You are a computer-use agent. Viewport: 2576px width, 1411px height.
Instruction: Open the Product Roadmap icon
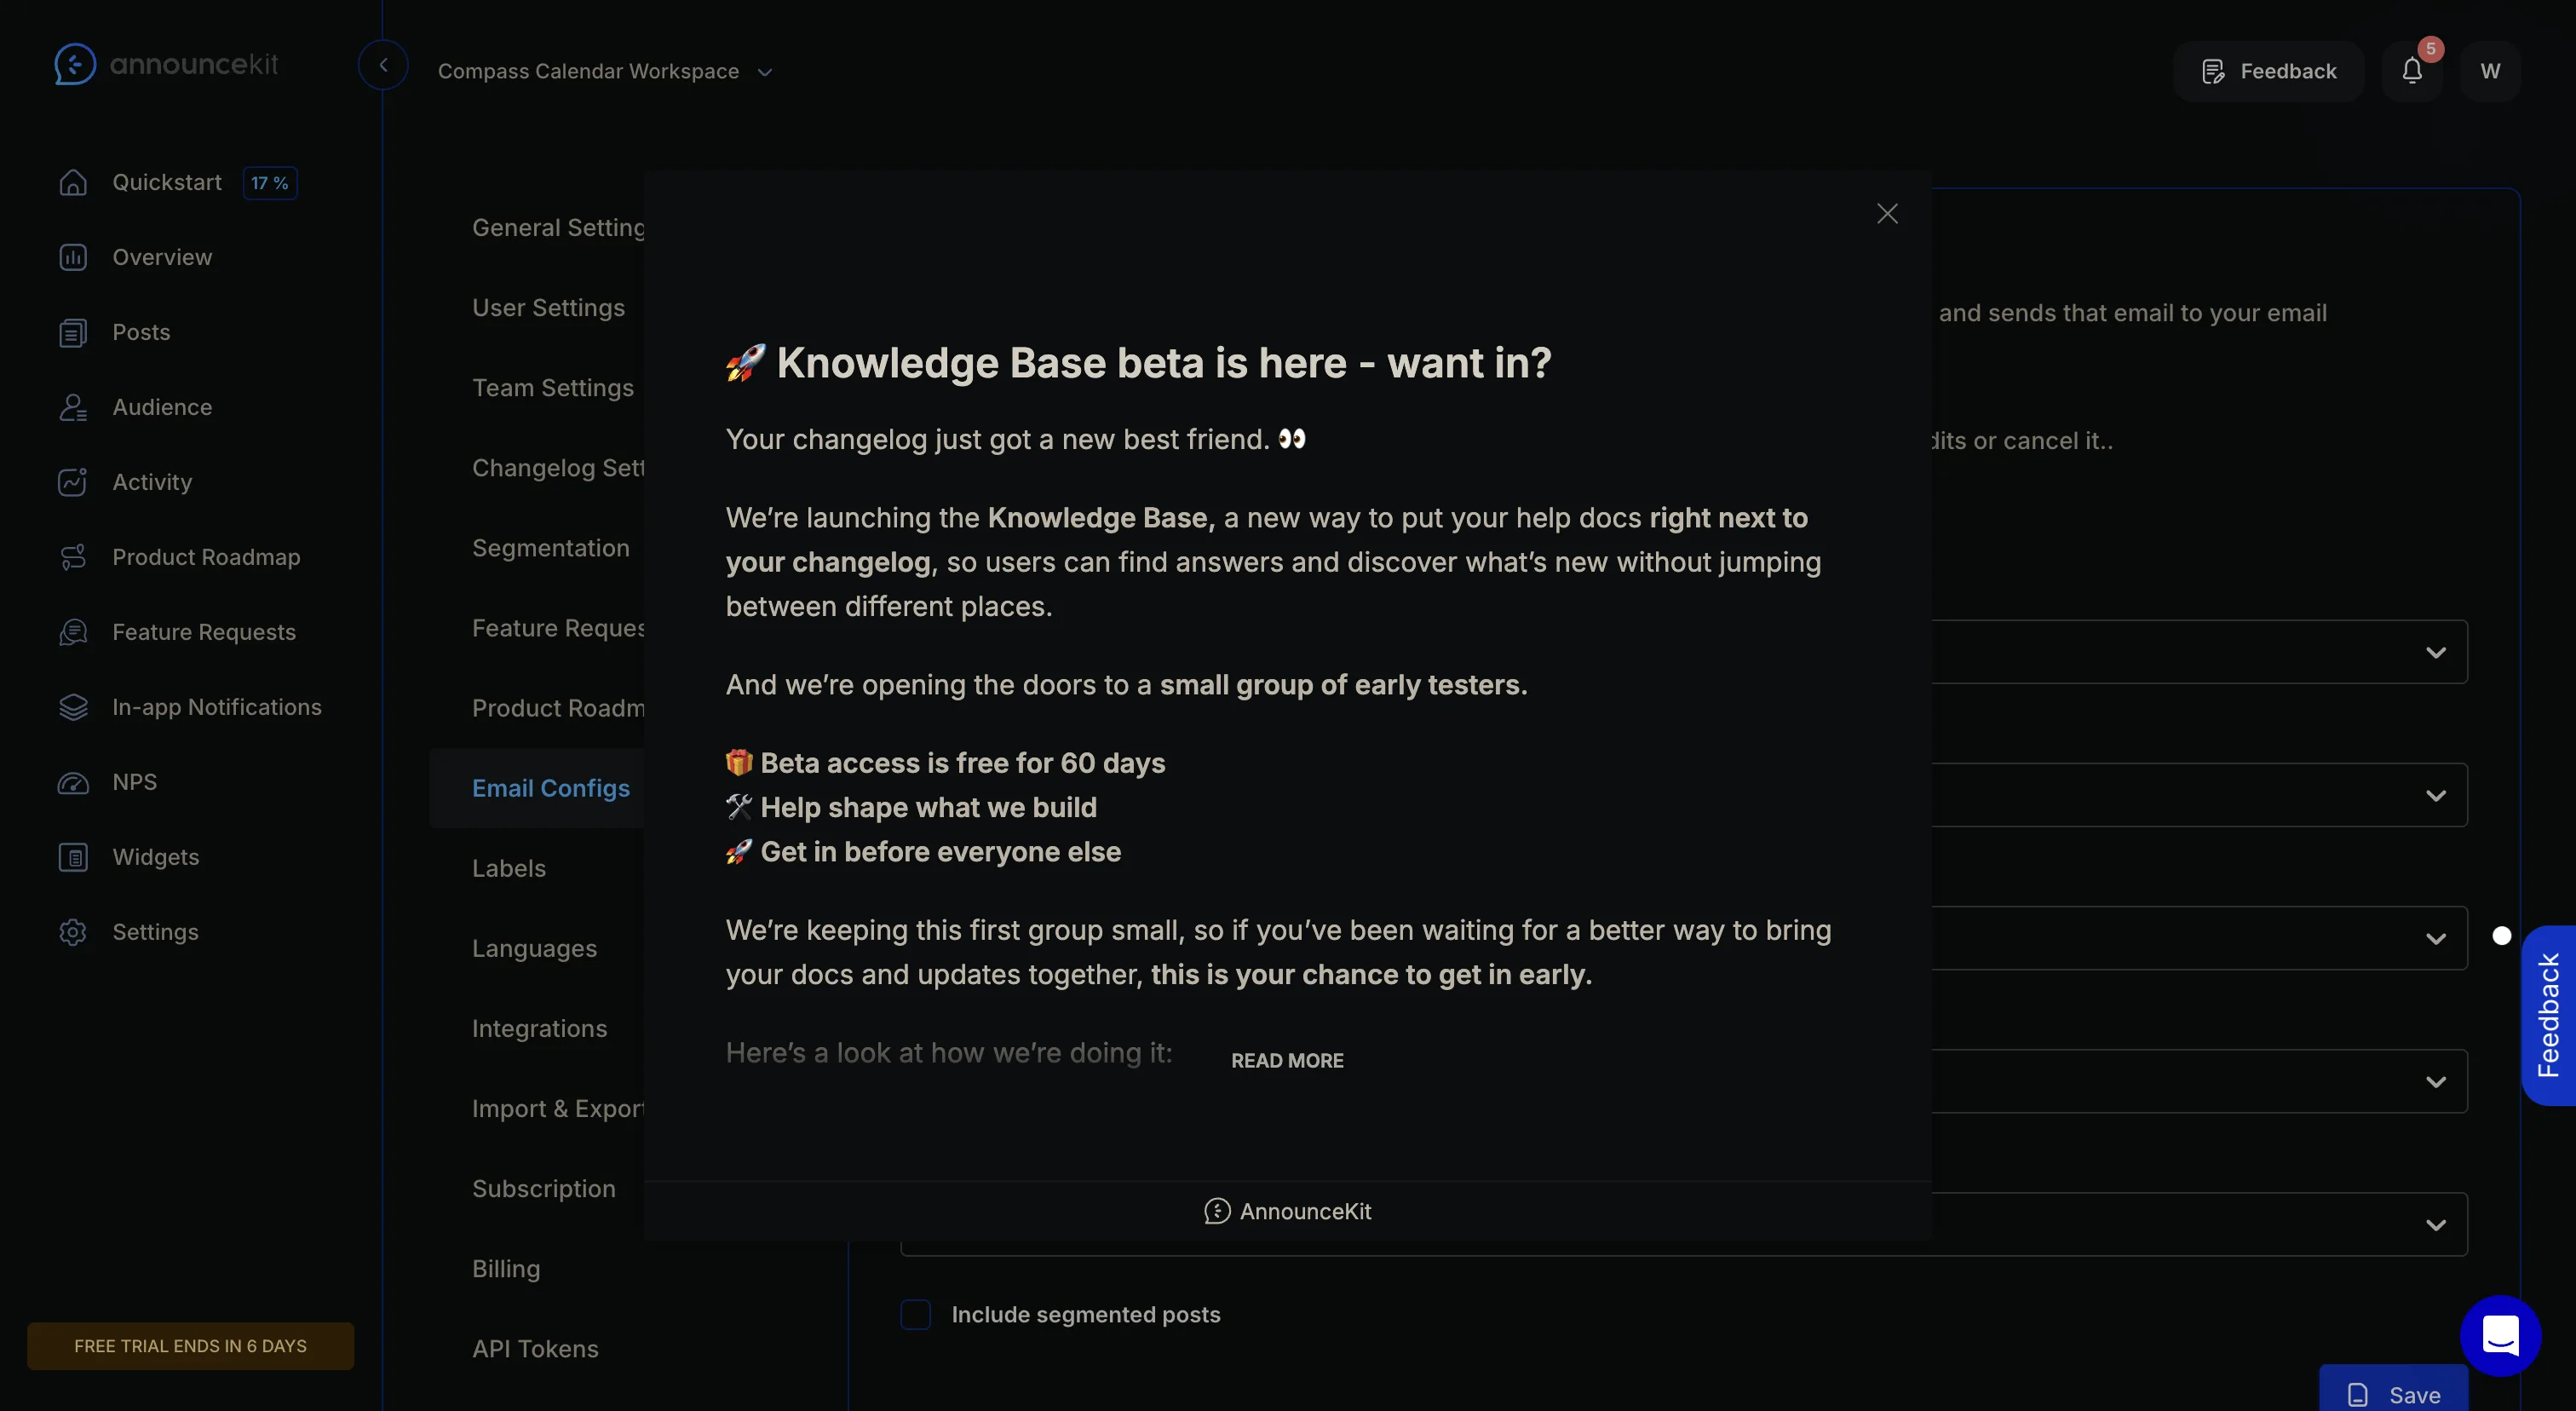(73, 557)
